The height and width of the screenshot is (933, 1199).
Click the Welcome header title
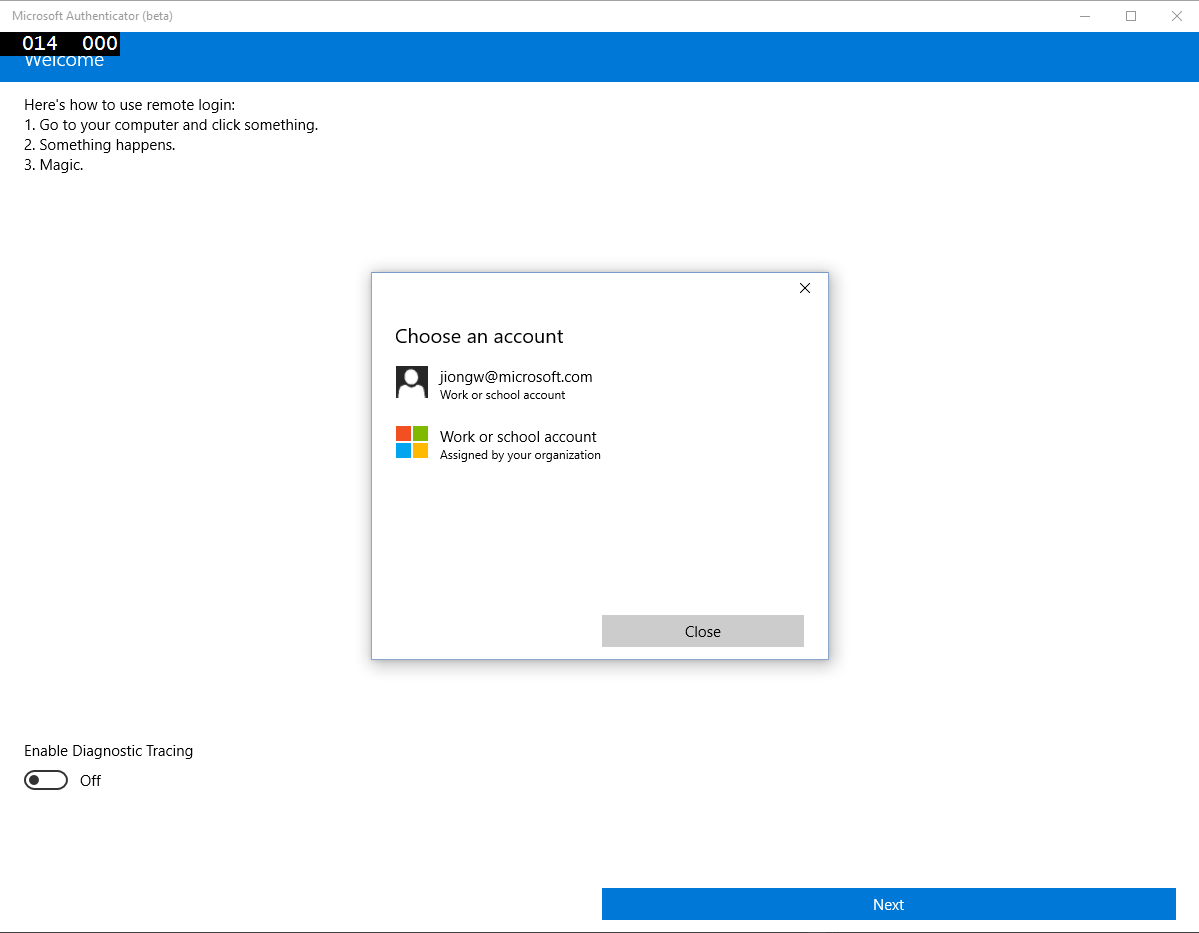tap(64, 60)
